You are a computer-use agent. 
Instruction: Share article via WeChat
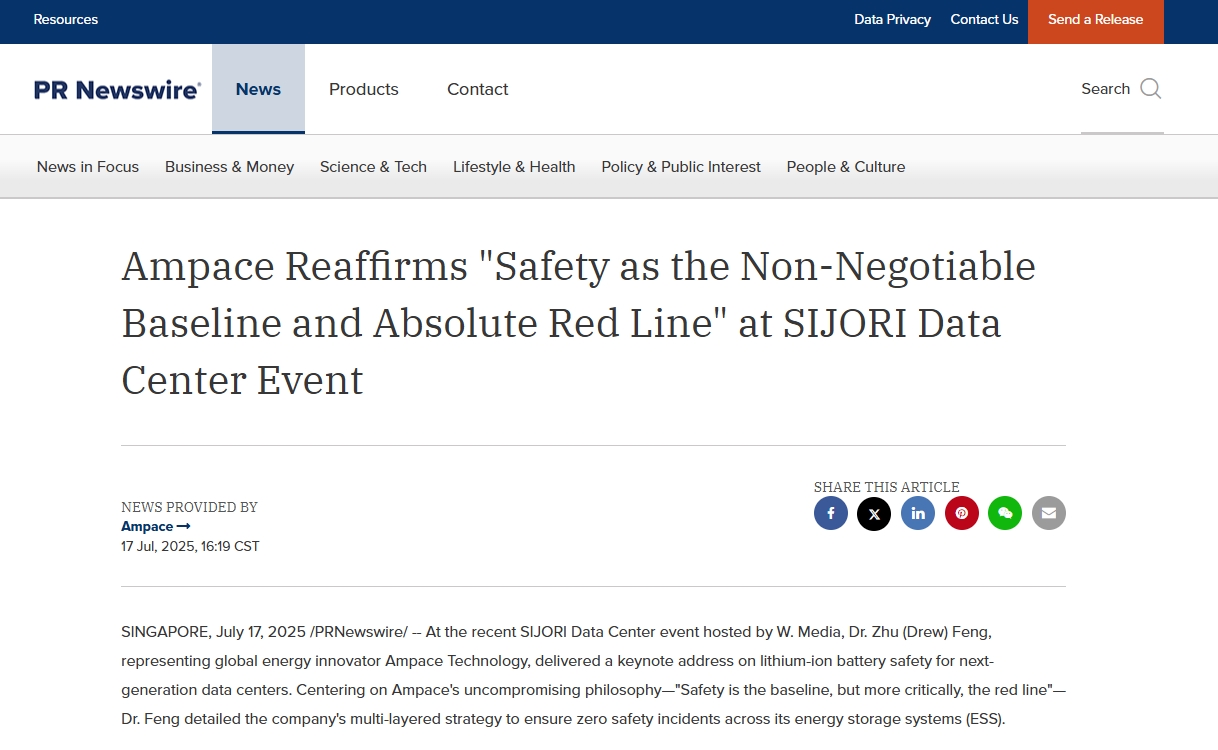point(1005,513)
